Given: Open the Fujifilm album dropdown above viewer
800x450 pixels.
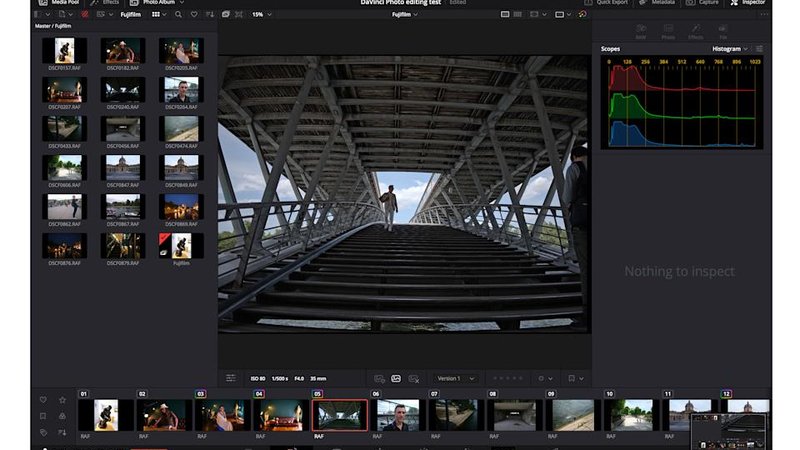Looking at the screenshot, I should (405, 14).
